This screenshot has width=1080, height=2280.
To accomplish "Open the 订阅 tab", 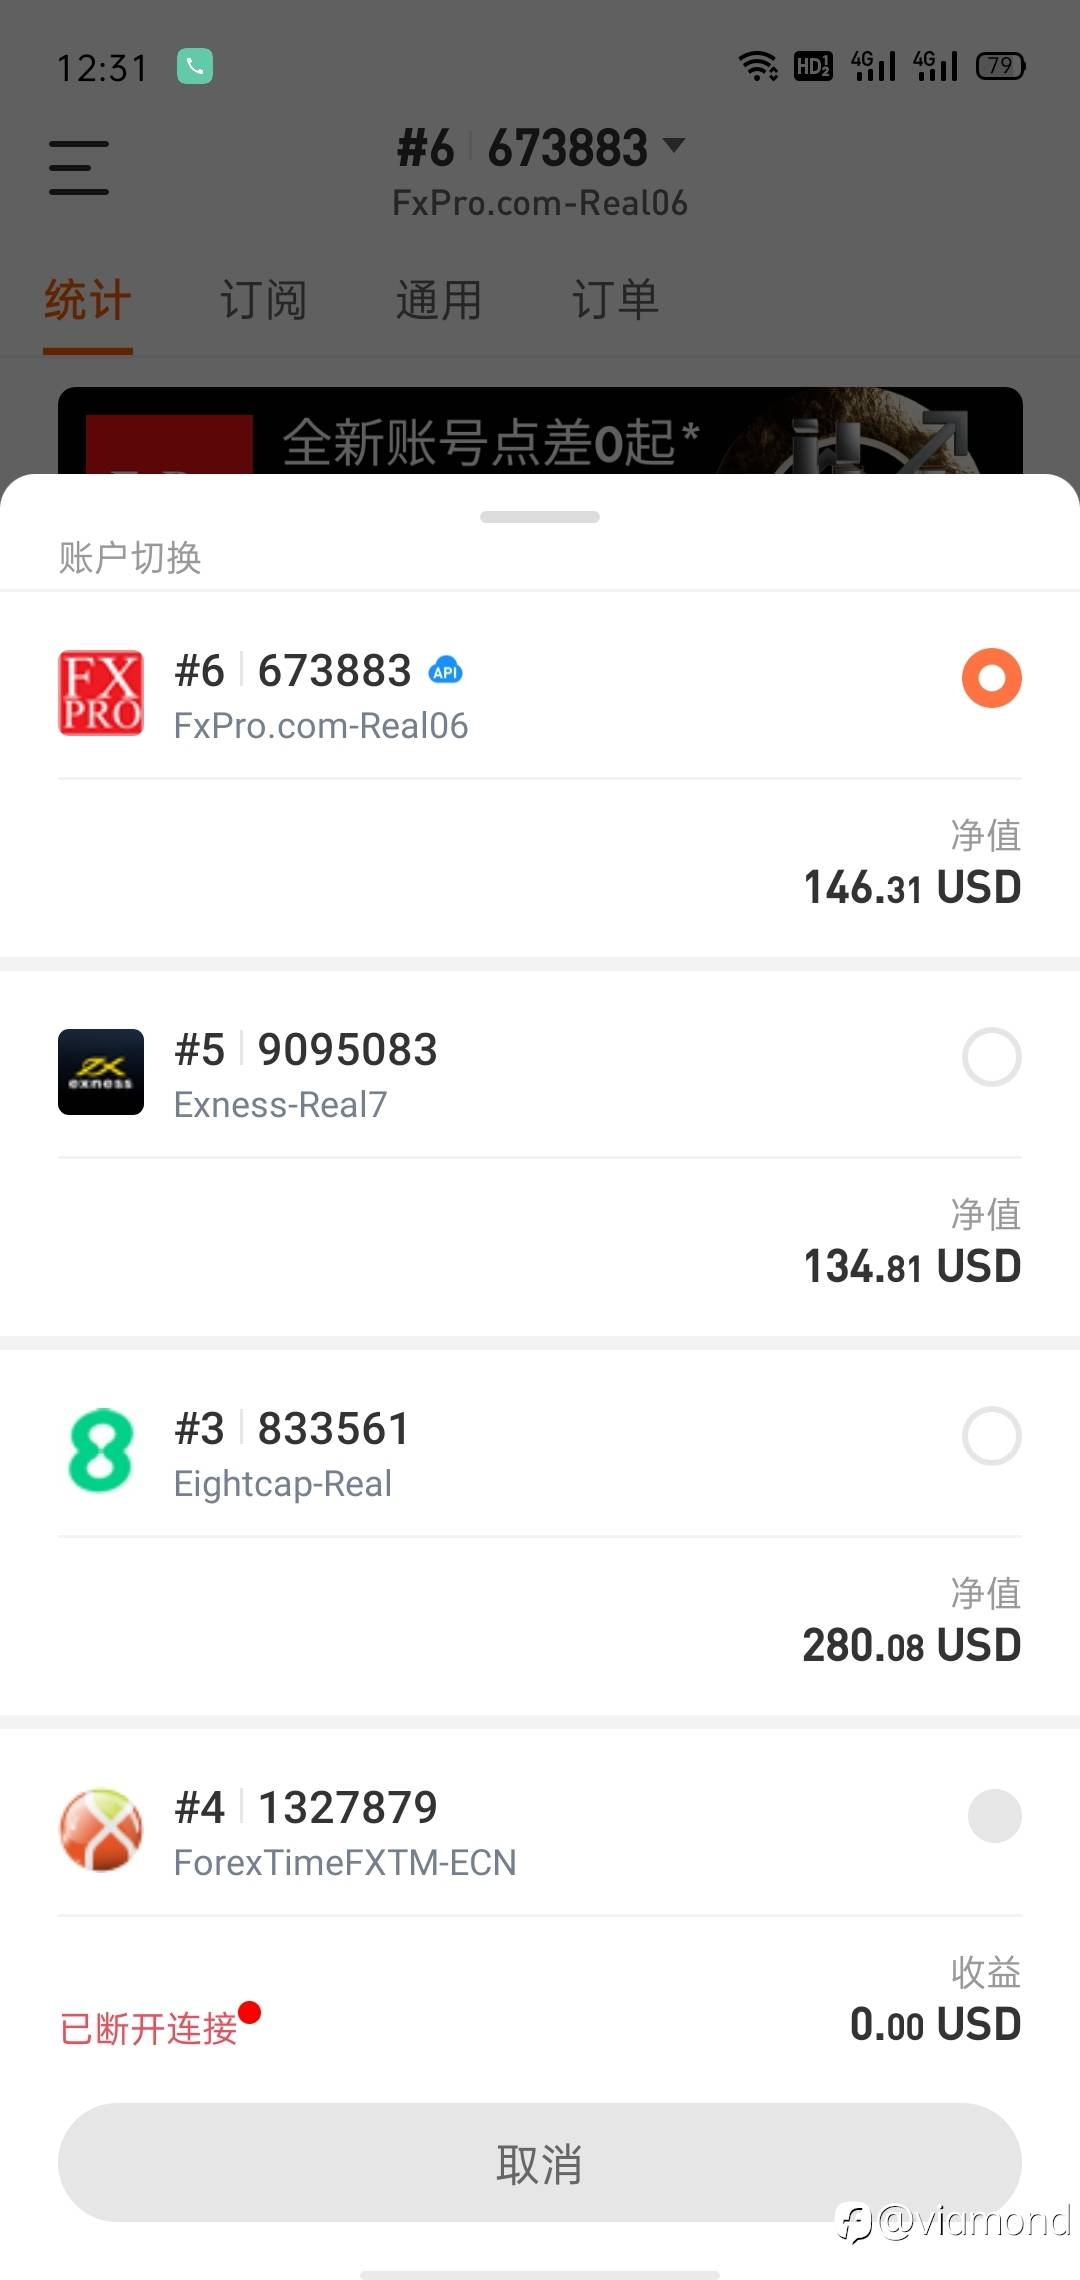I will [263, 300].
